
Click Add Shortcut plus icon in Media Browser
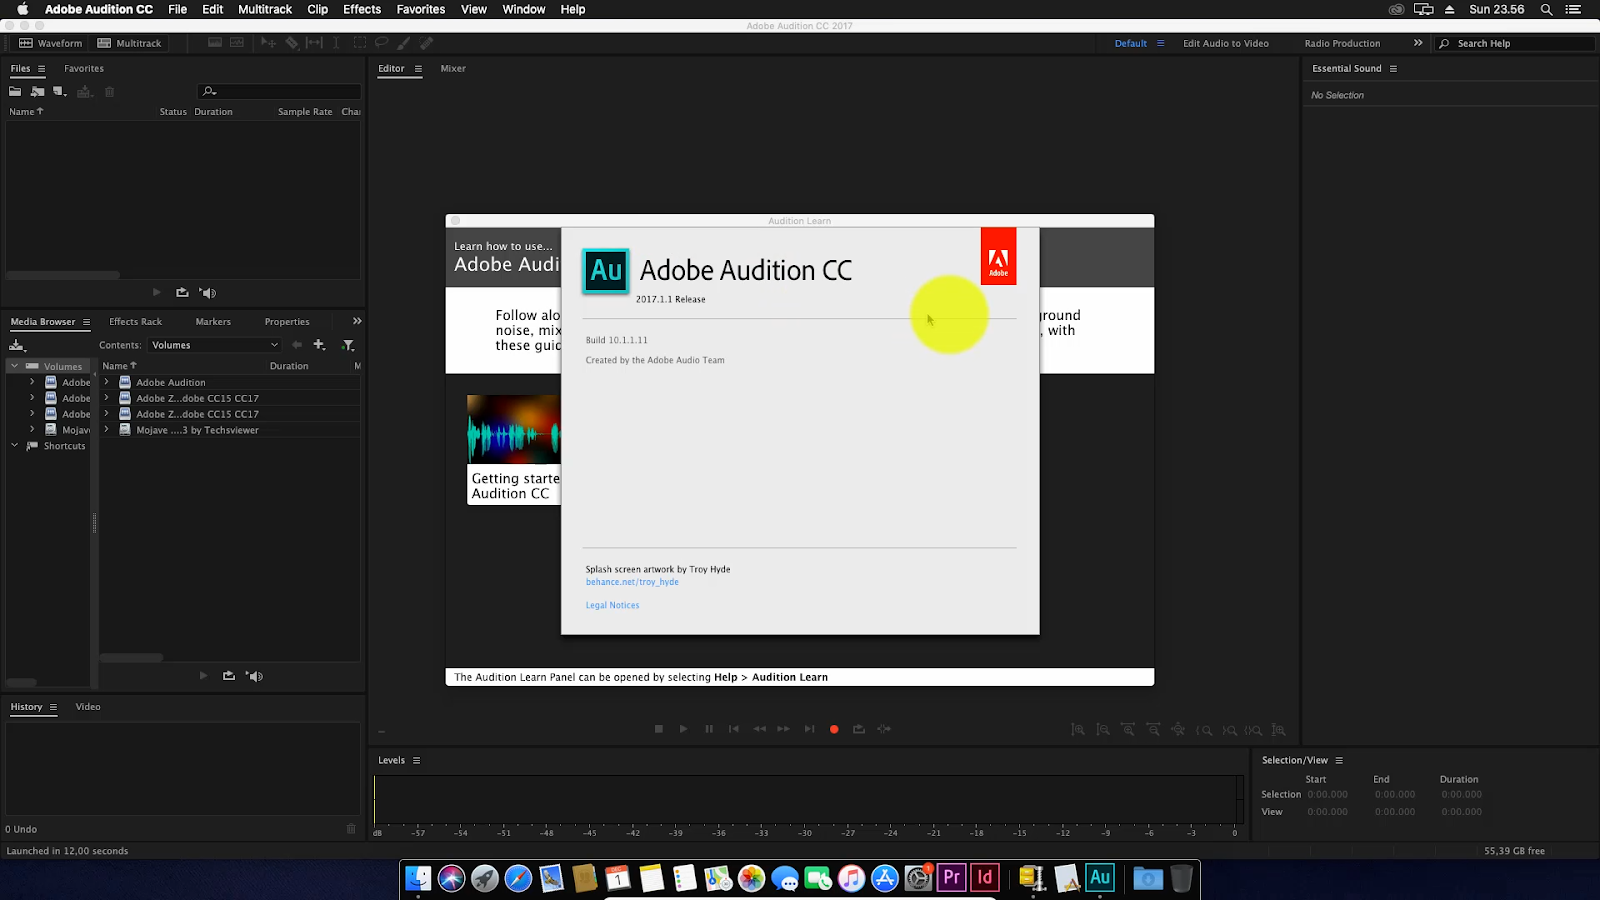pyautogui.click(x=319, y=345)
